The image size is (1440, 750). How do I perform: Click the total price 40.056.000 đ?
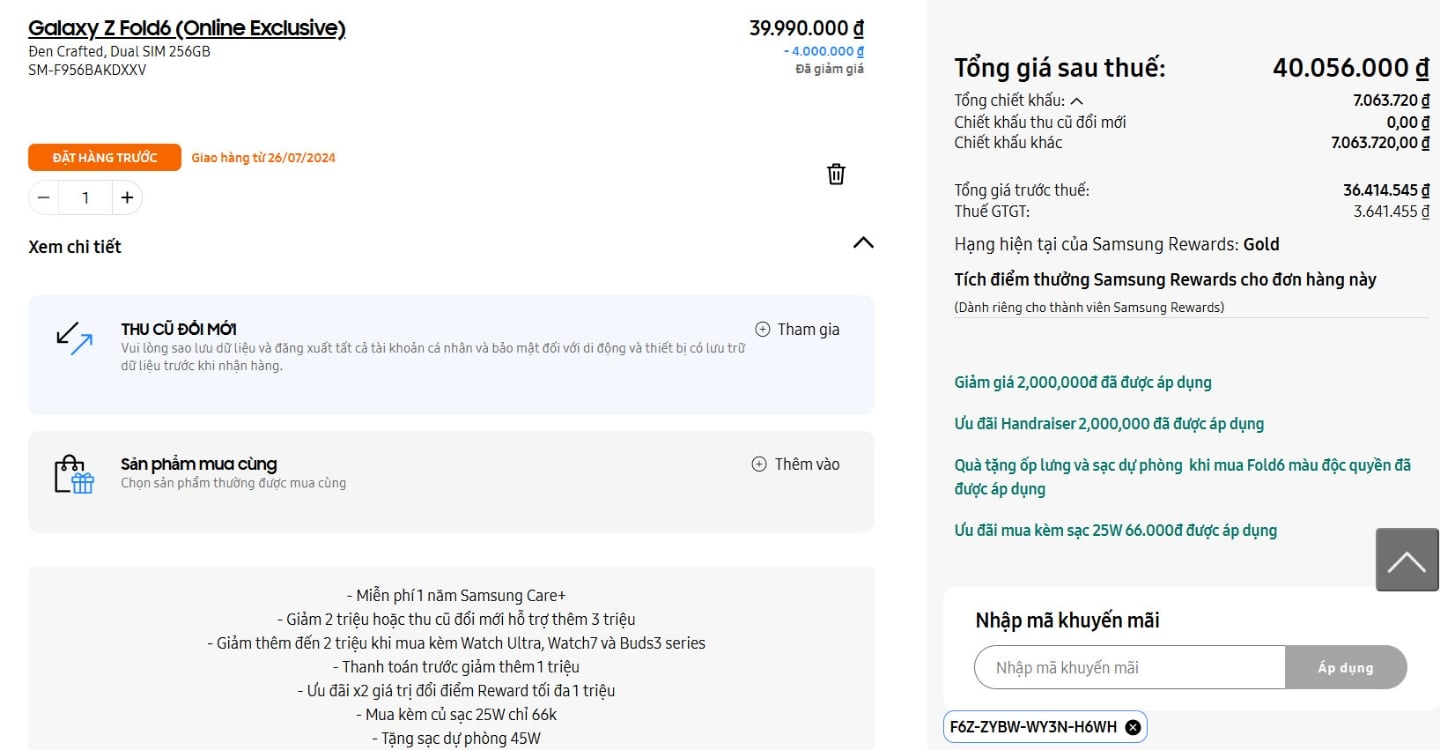pos(1350,68)
